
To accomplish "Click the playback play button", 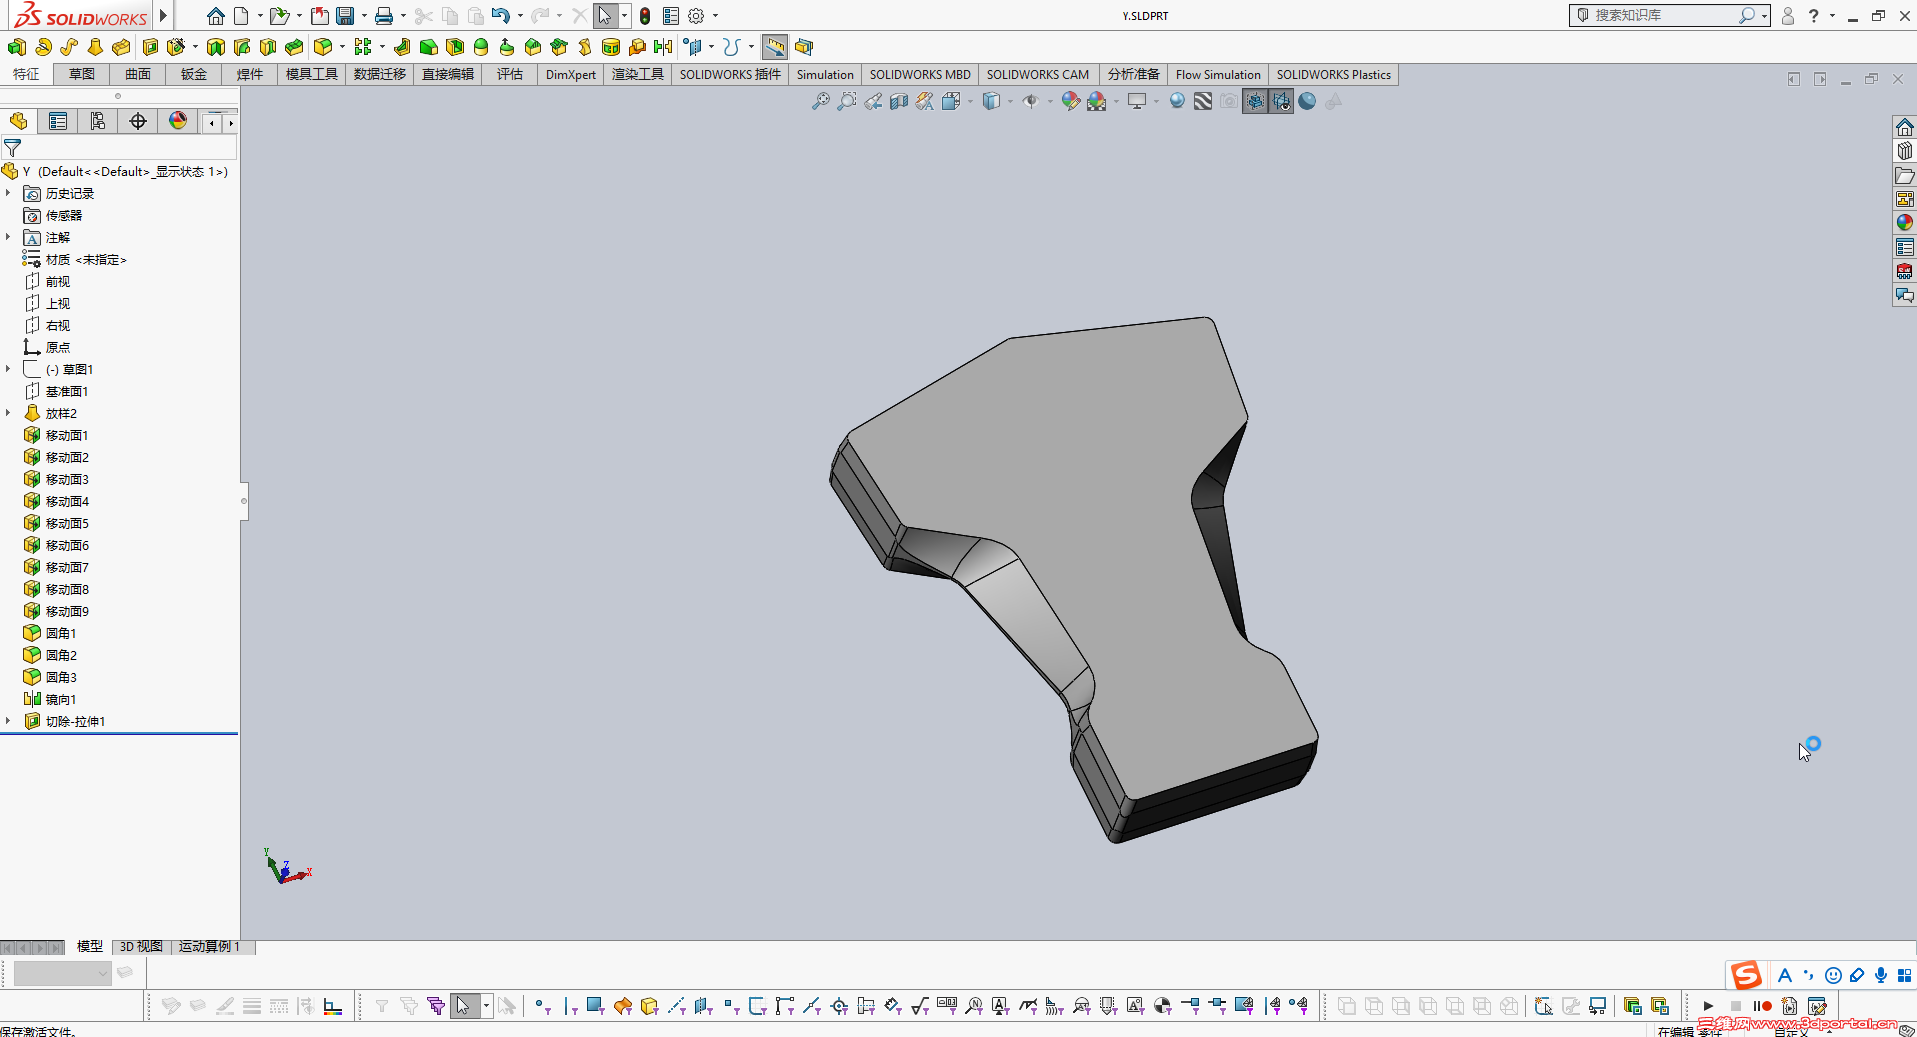I will point(1708,1006).
